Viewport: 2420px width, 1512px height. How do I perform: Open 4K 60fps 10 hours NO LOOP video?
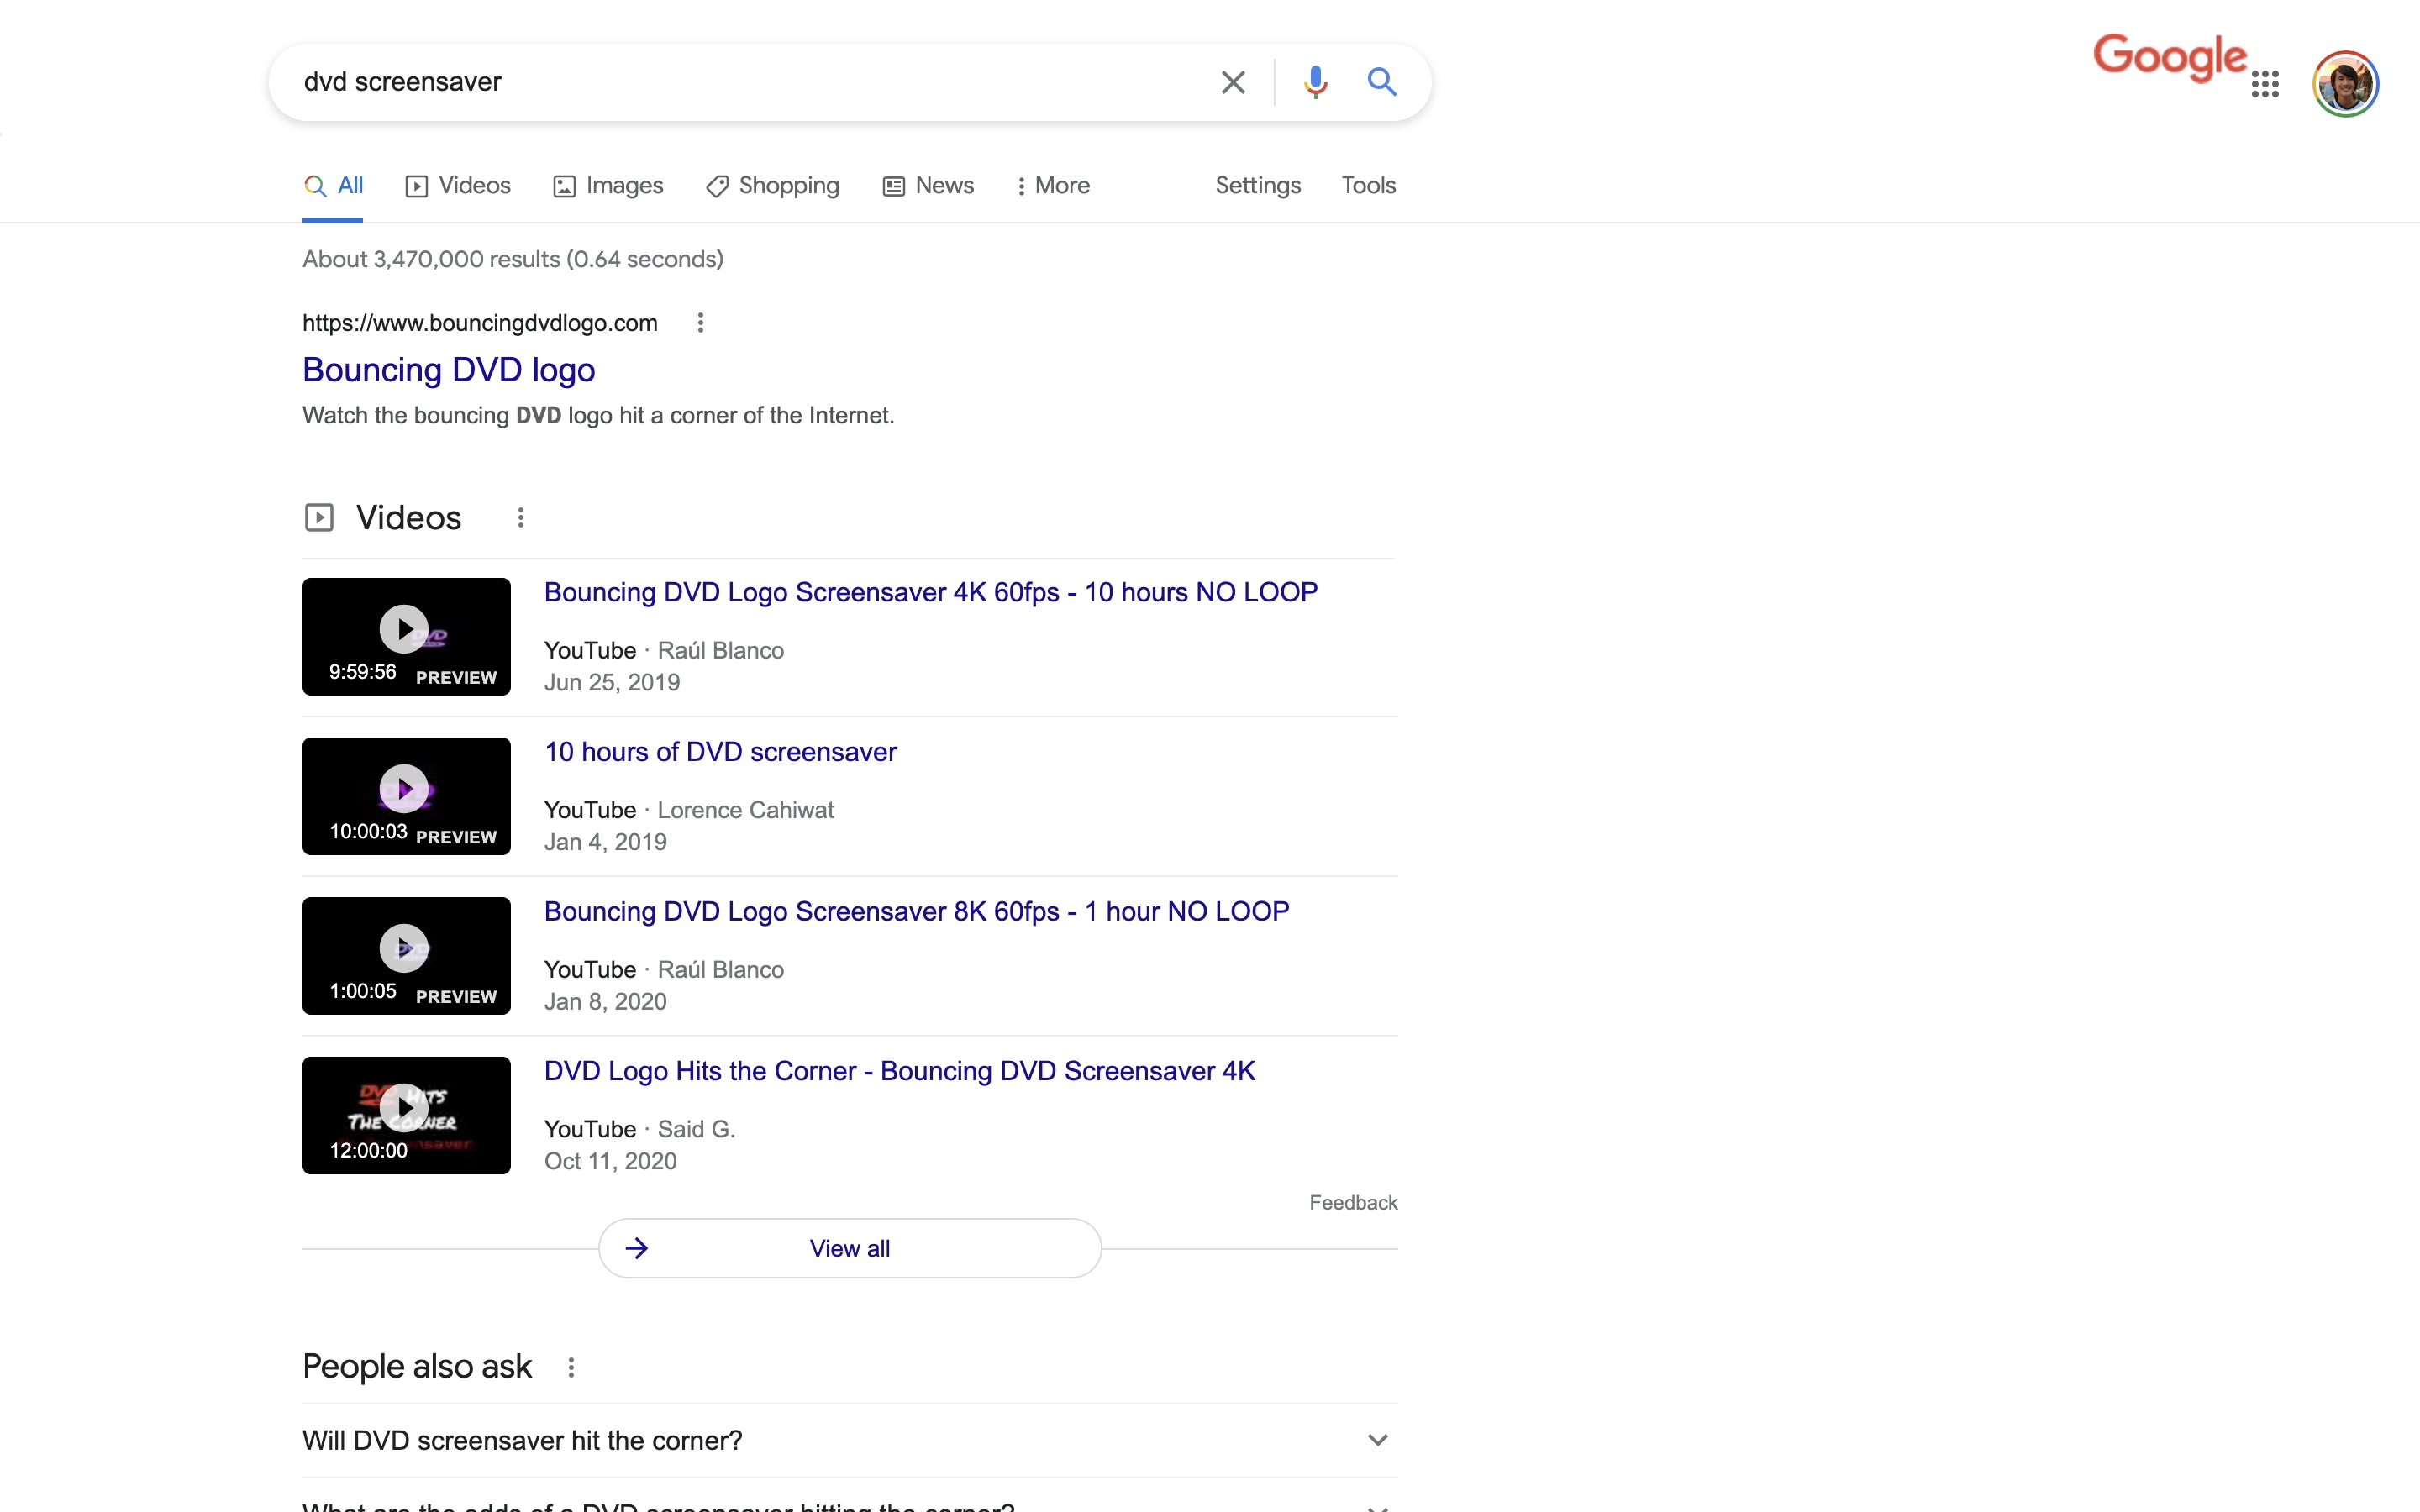click(x=931, y=592)
